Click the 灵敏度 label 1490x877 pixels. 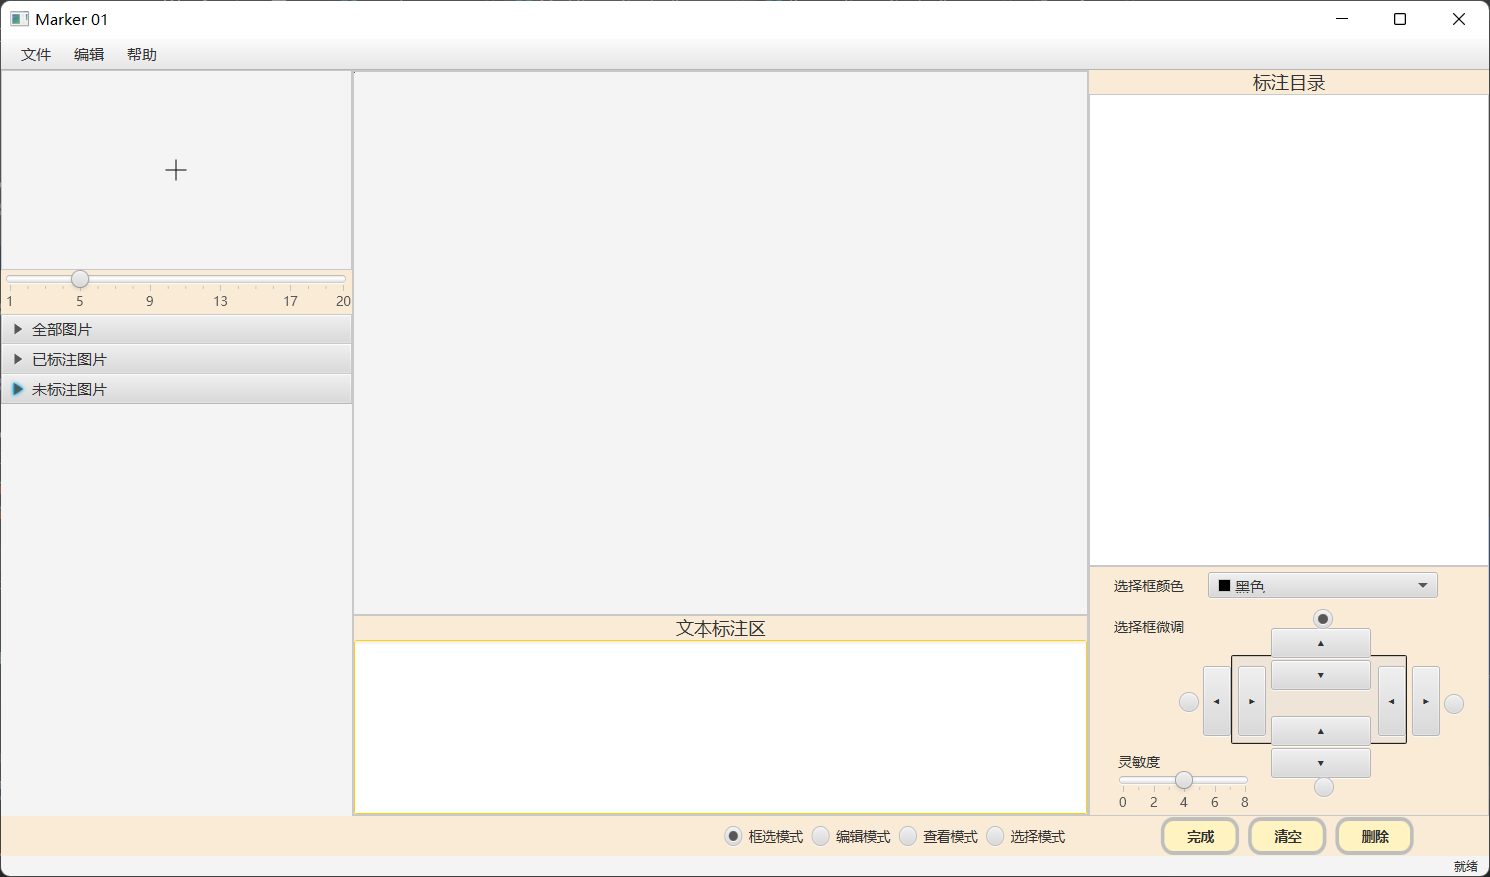coord(1139,762)
